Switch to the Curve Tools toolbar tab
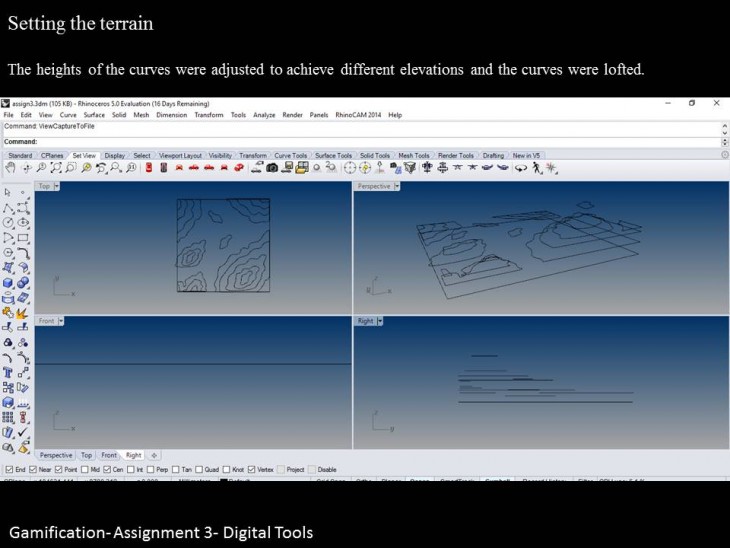The height and width of the screenshot is (548, 730). (x=291, y=155)
